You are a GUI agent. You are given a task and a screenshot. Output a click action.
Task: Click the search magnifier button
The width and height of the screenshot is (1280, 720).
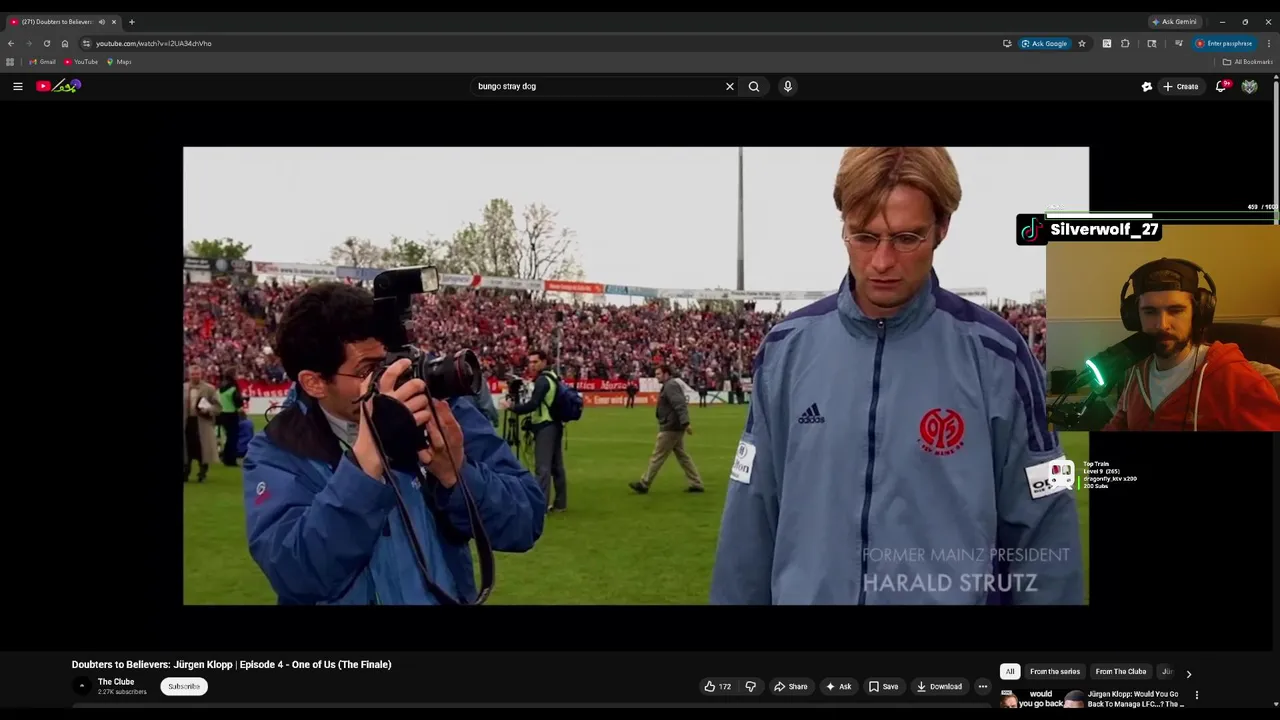click(754, 86)
